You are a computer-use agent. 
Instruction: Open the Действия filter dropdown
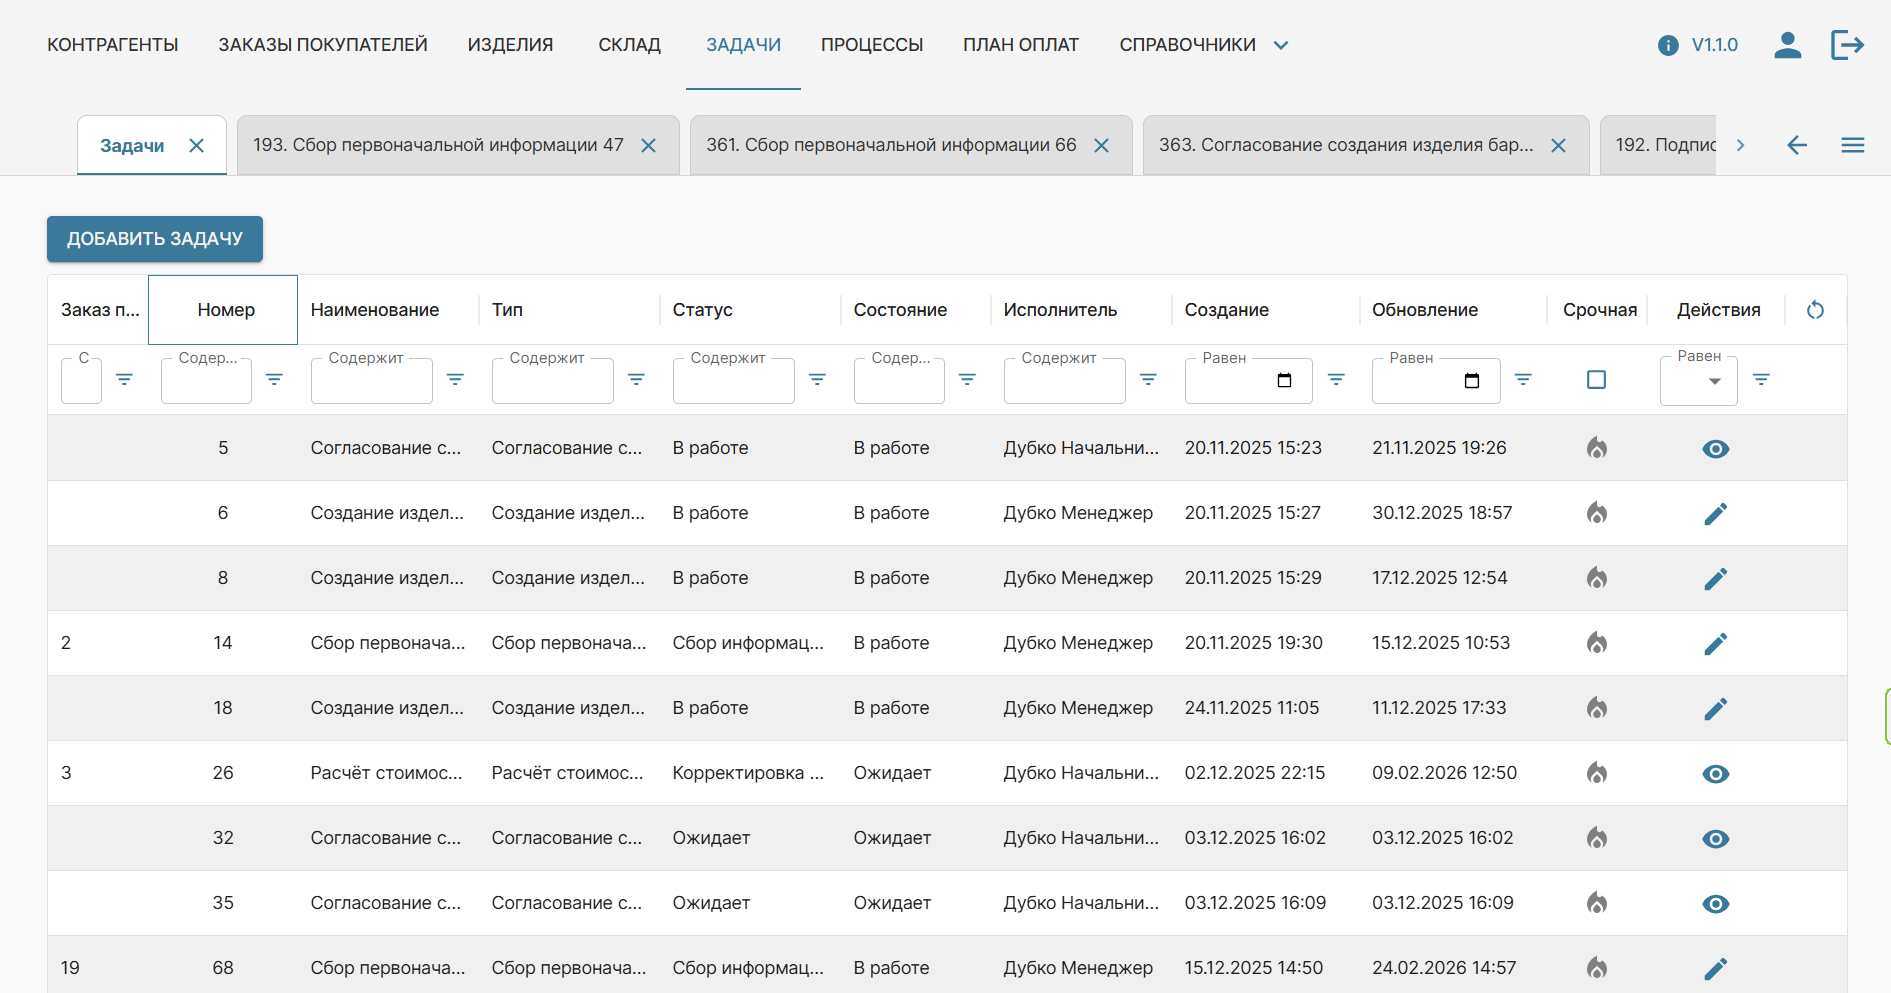click(1714, 381)
